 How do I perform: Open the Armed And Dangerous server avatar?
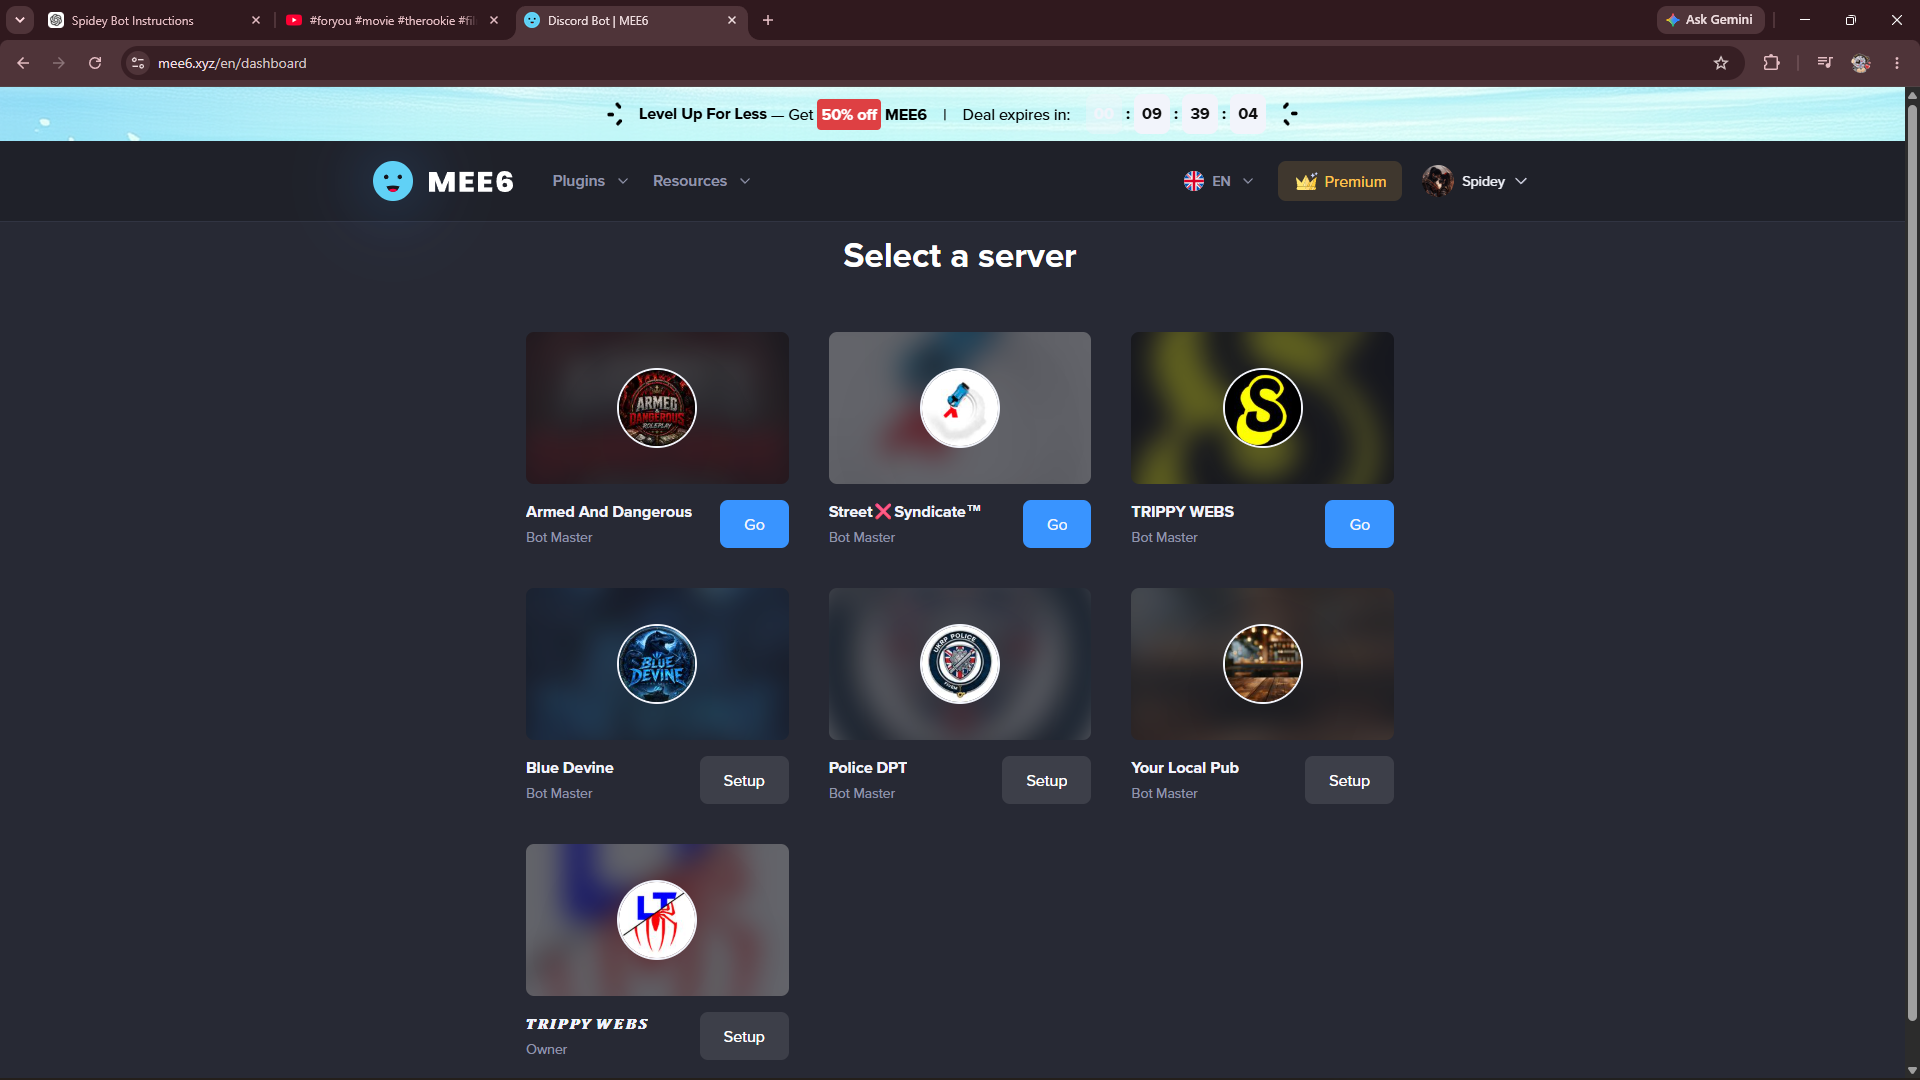(657, 408)
